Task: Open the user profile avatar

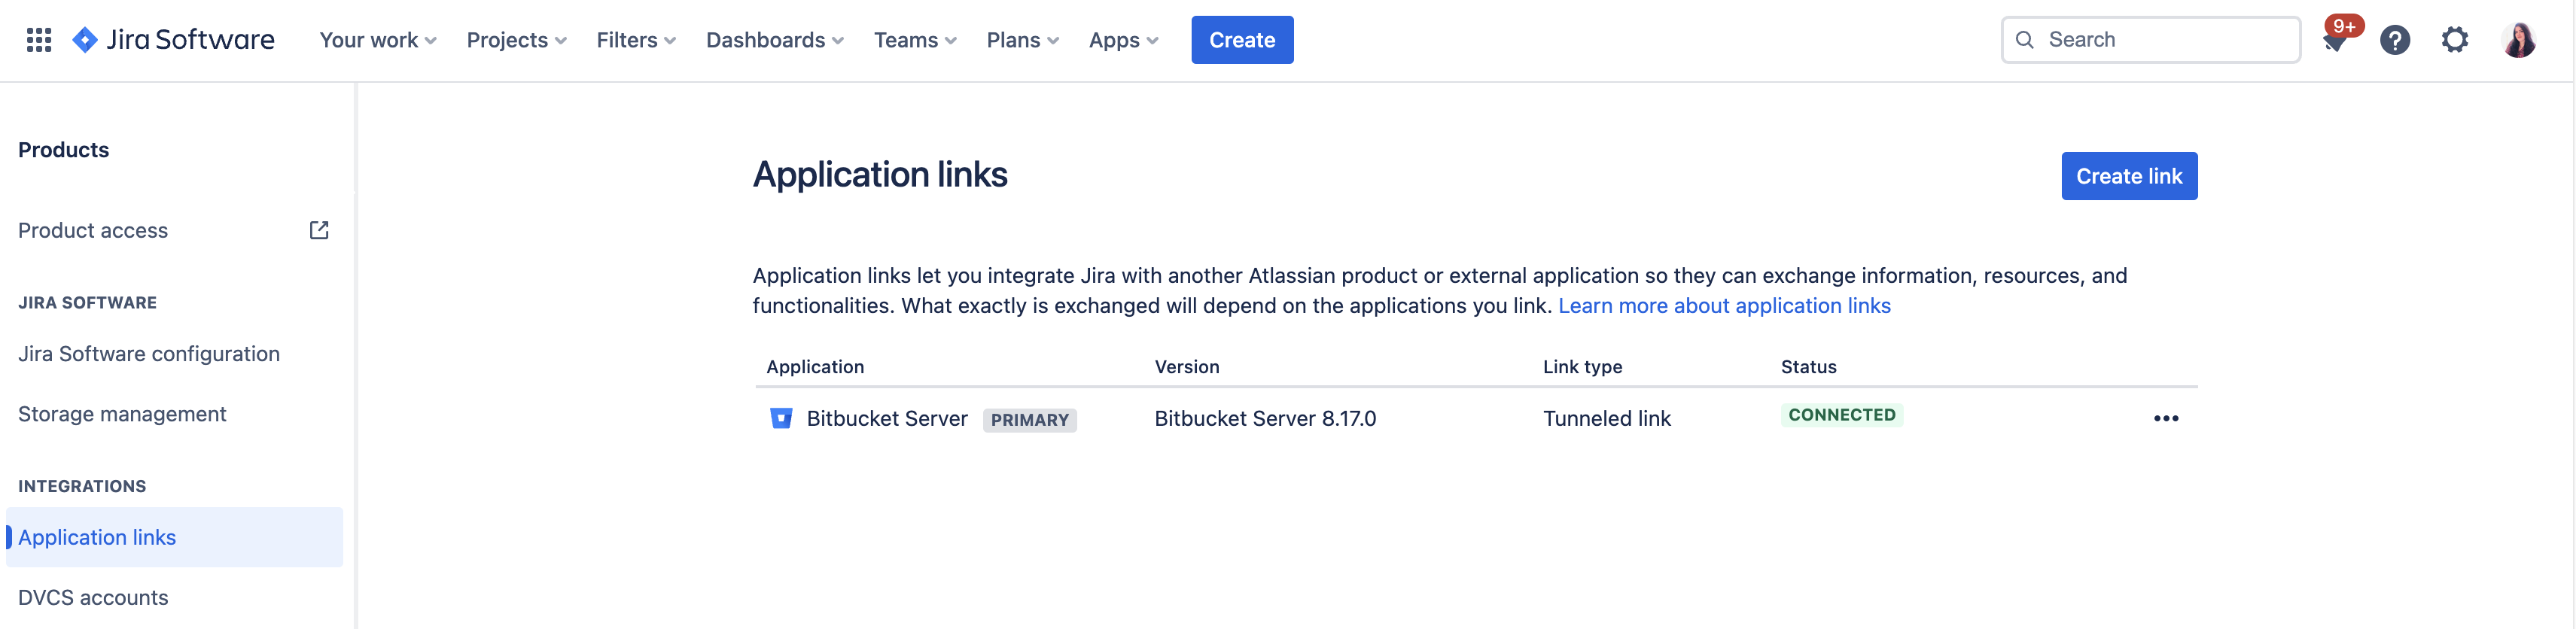Action: 2519,40
